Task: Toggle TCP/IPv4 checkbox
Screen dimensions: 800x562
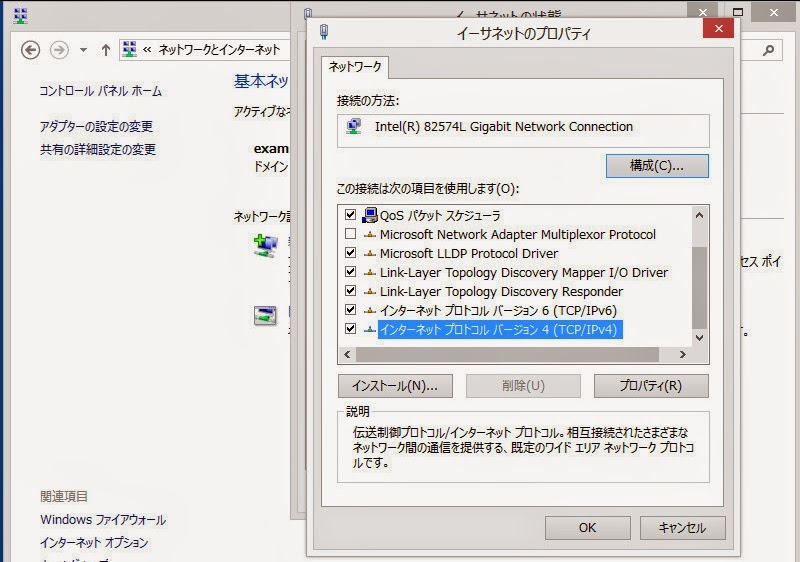Action: (x=350, y=328)
